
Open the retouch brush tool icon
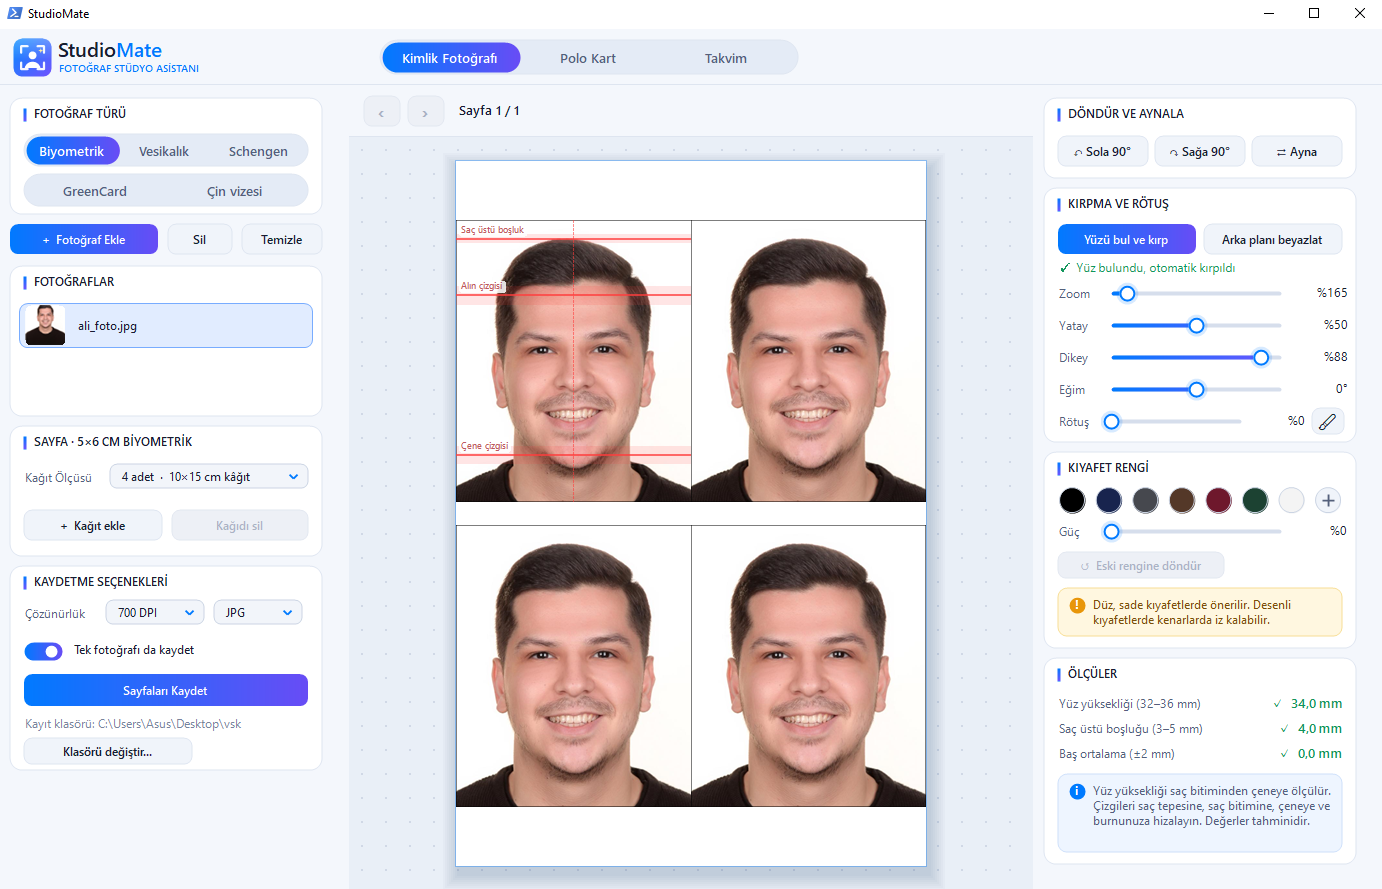[x=1327, y=422]
